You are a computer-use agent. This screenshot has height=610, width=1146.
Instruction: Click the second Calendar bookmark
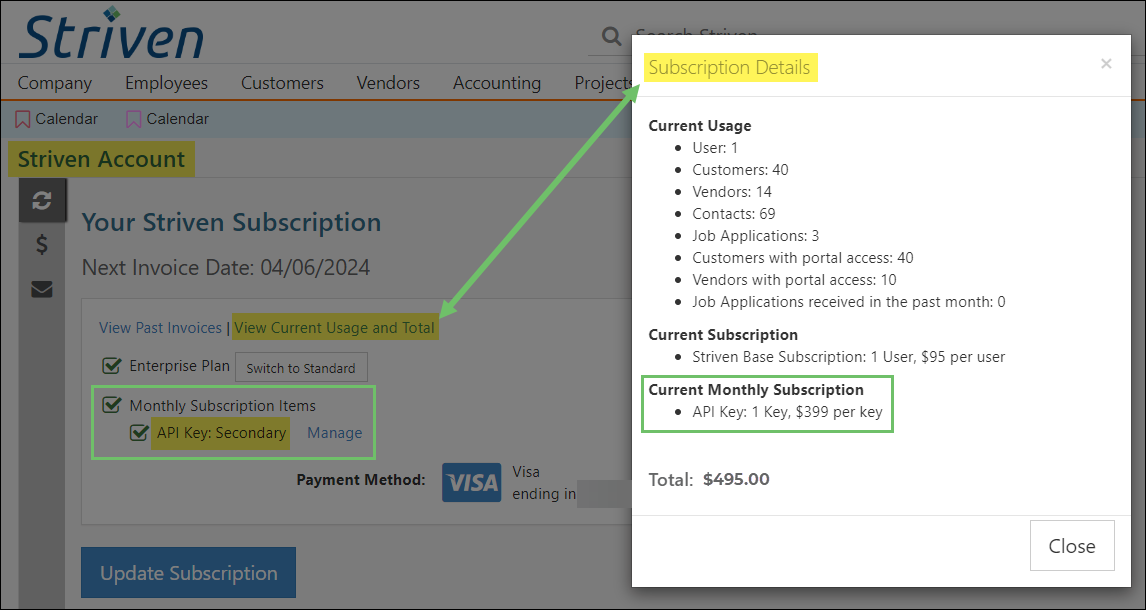167,119
